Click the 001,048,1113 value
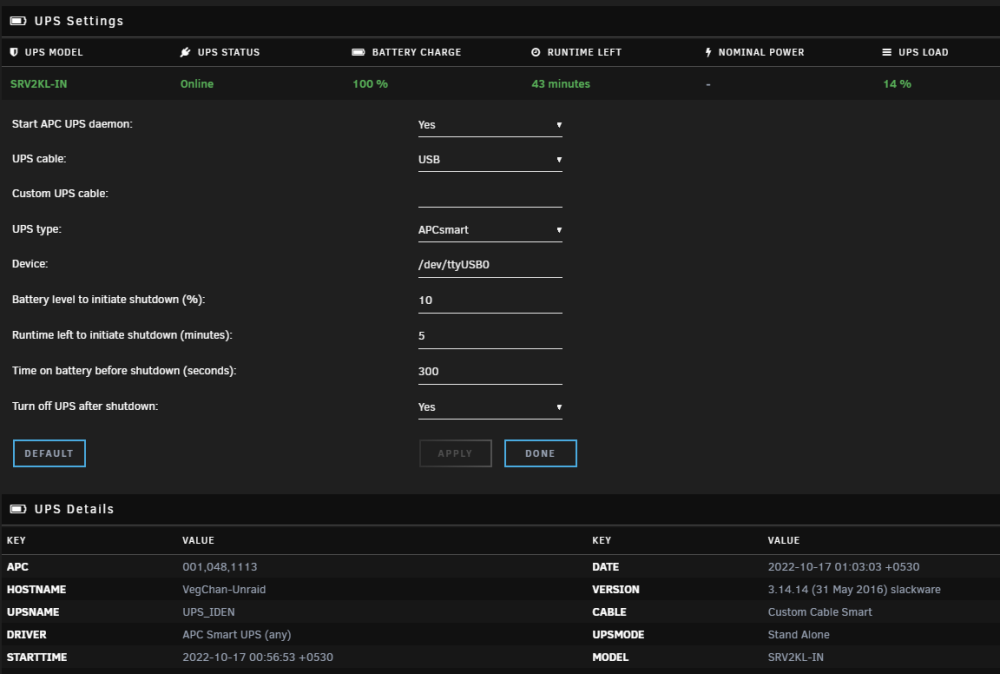Screen dimensions: 1000x674 coord(219,567)
